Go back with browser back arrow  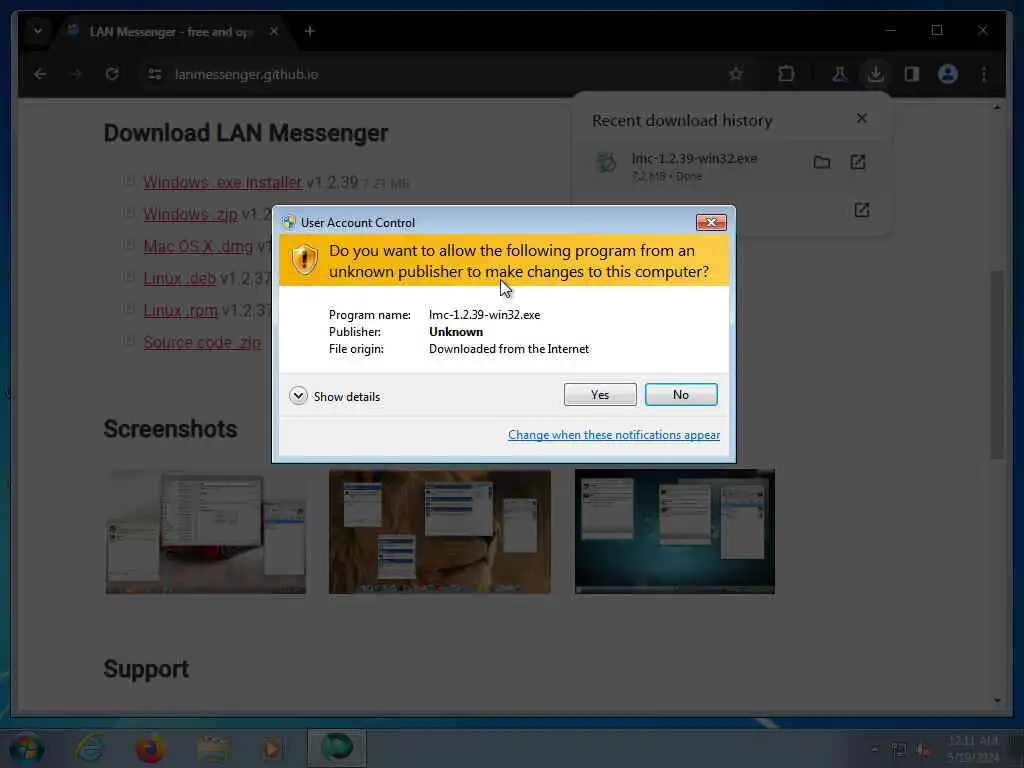pyautogui.click(x=40, y=74)
